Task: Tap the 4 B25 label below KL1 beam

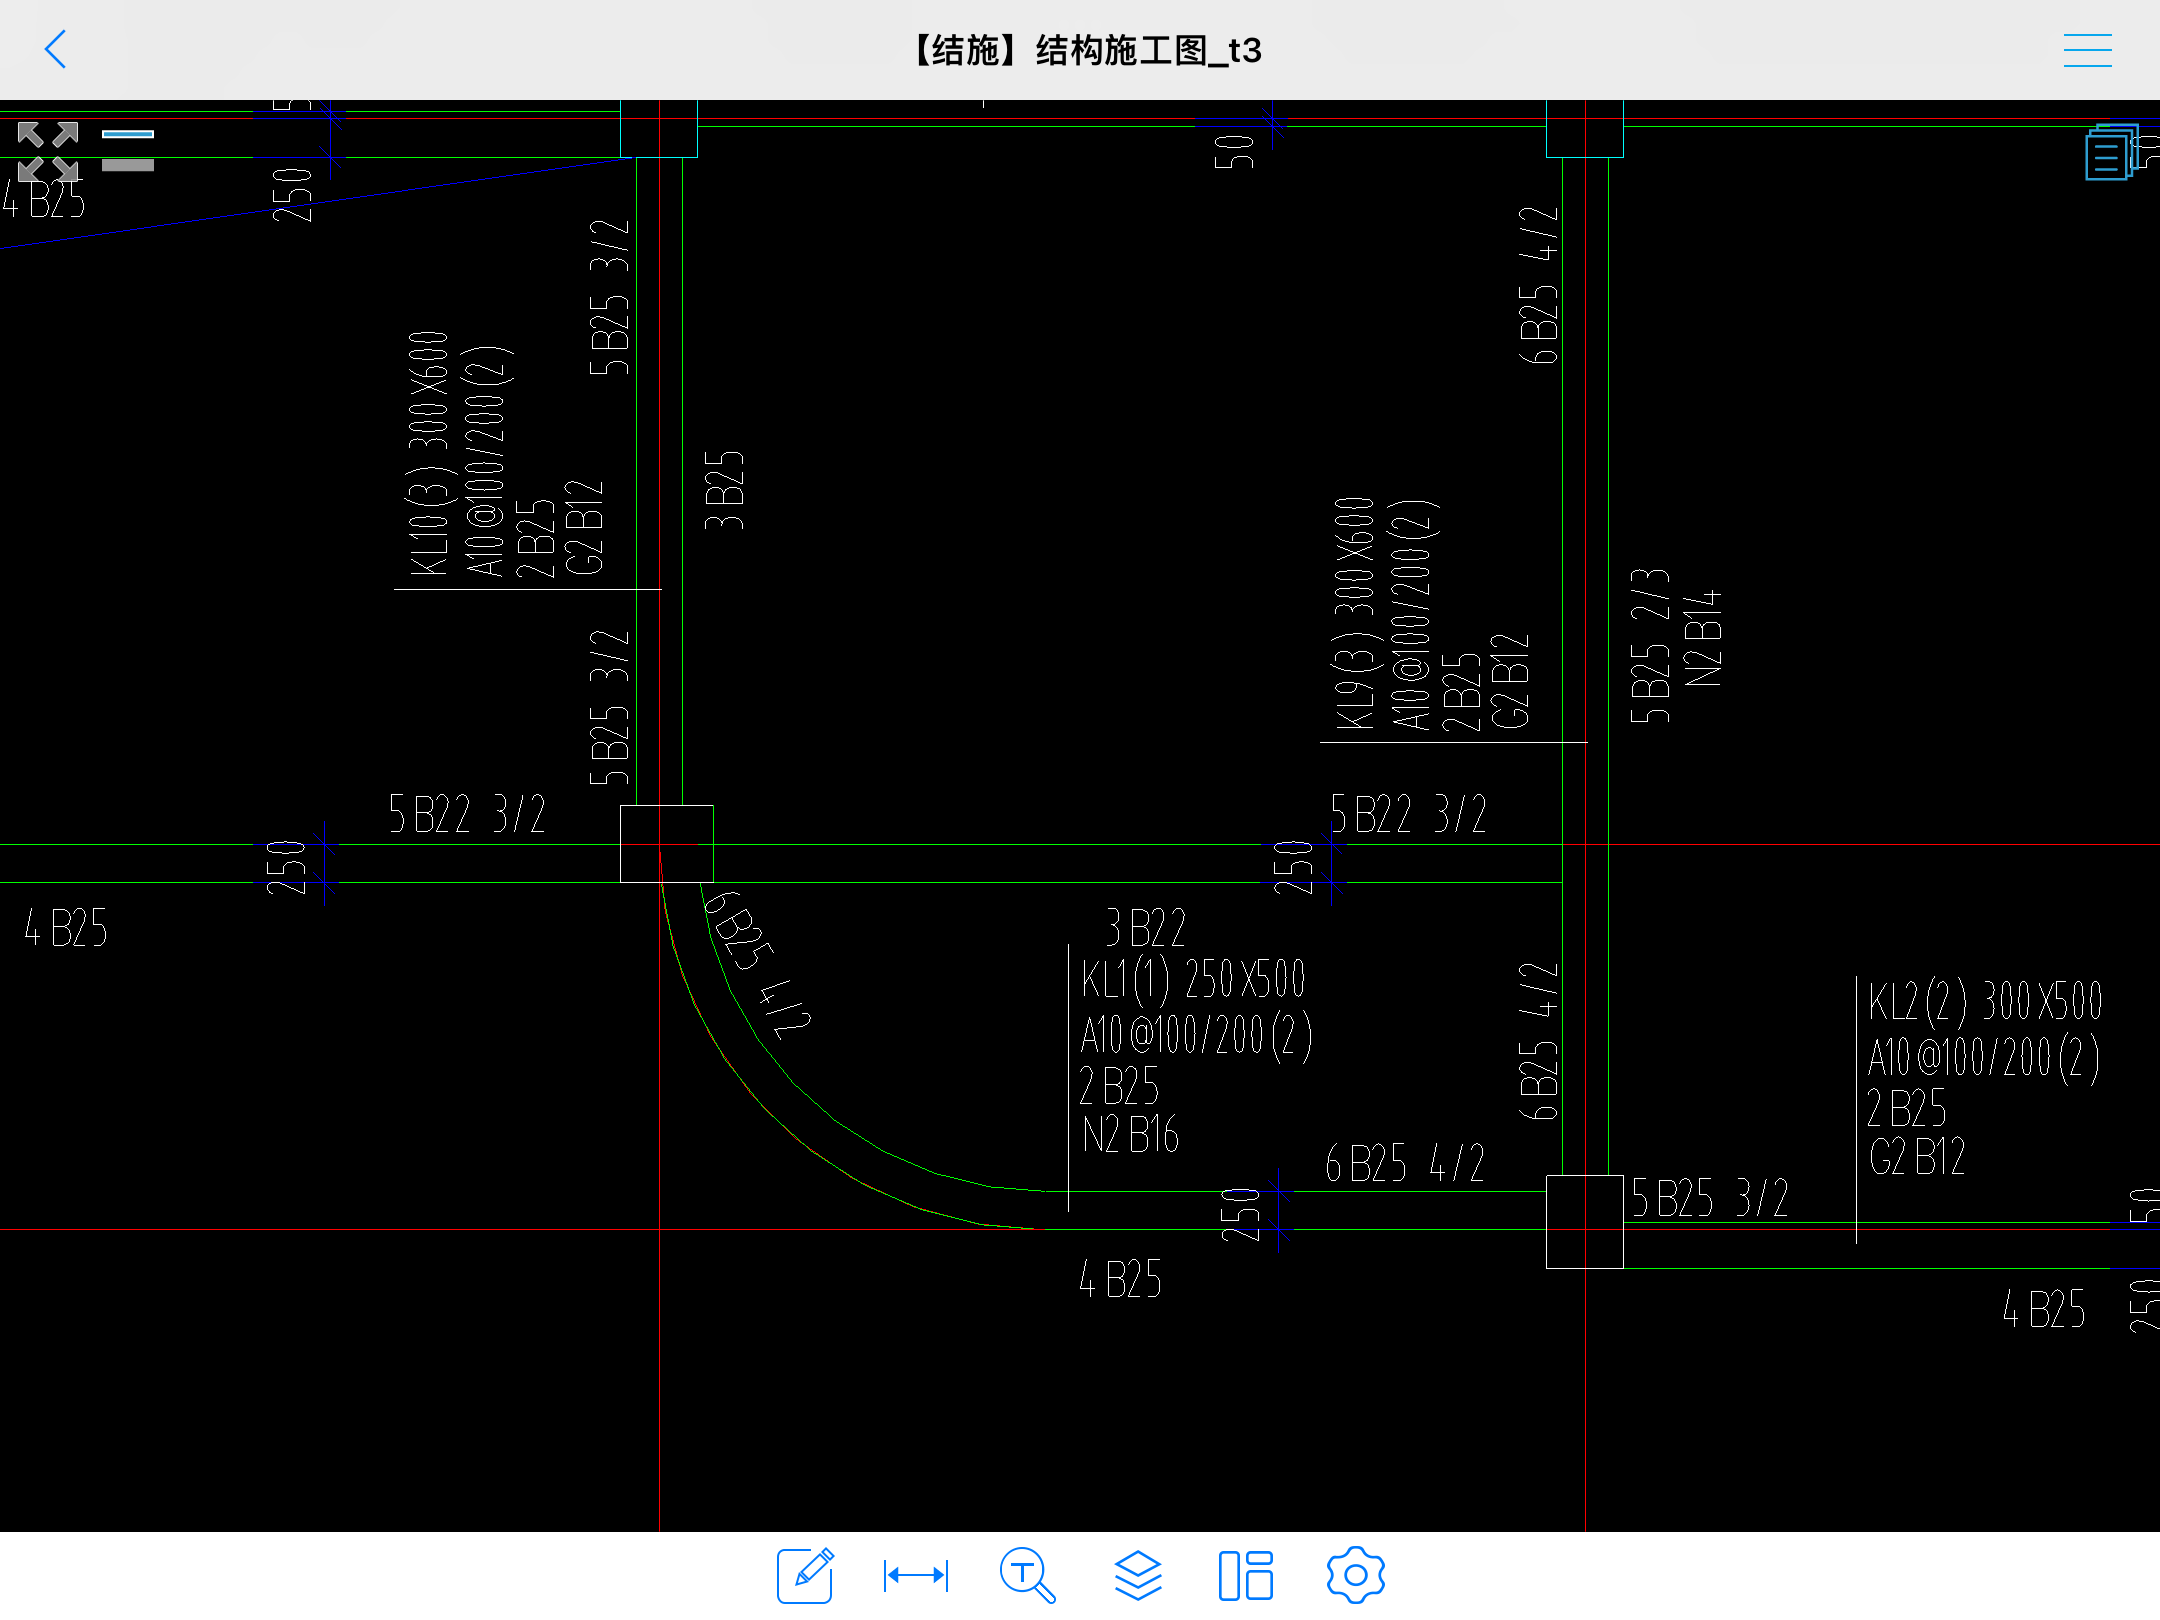Action: coord(1120,1279)
